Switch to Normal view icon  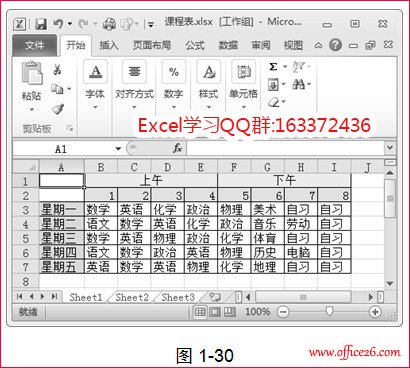tap(200, 312)
